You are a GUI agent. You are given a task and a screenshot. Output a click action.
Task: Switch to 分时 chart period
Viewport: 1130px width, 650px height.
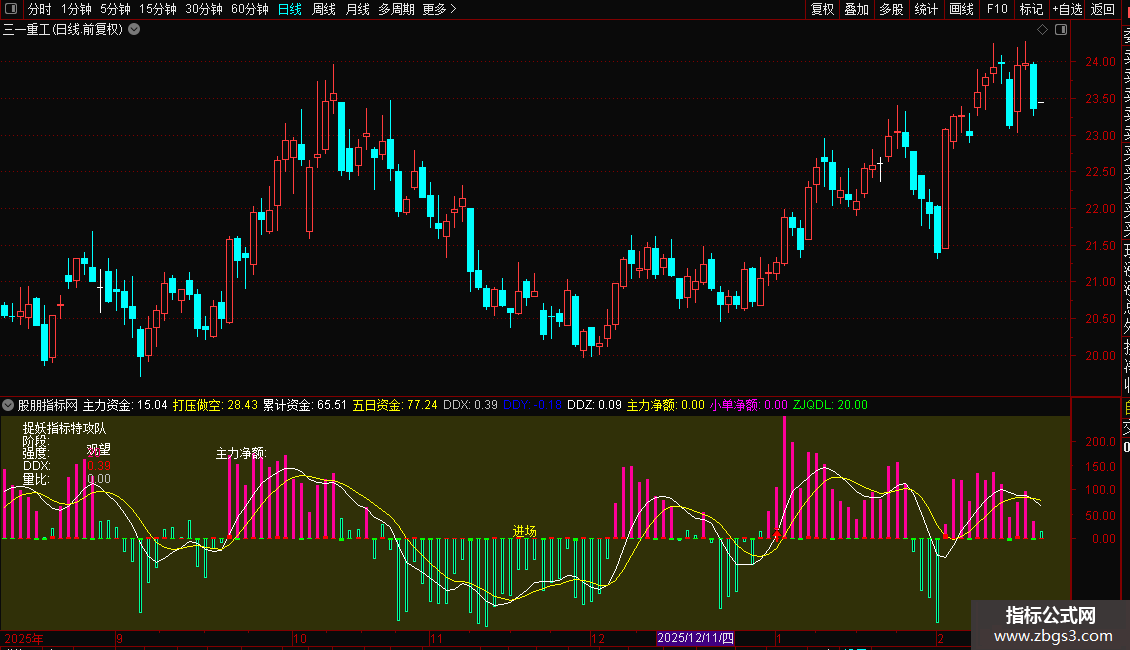click(40, 9)
